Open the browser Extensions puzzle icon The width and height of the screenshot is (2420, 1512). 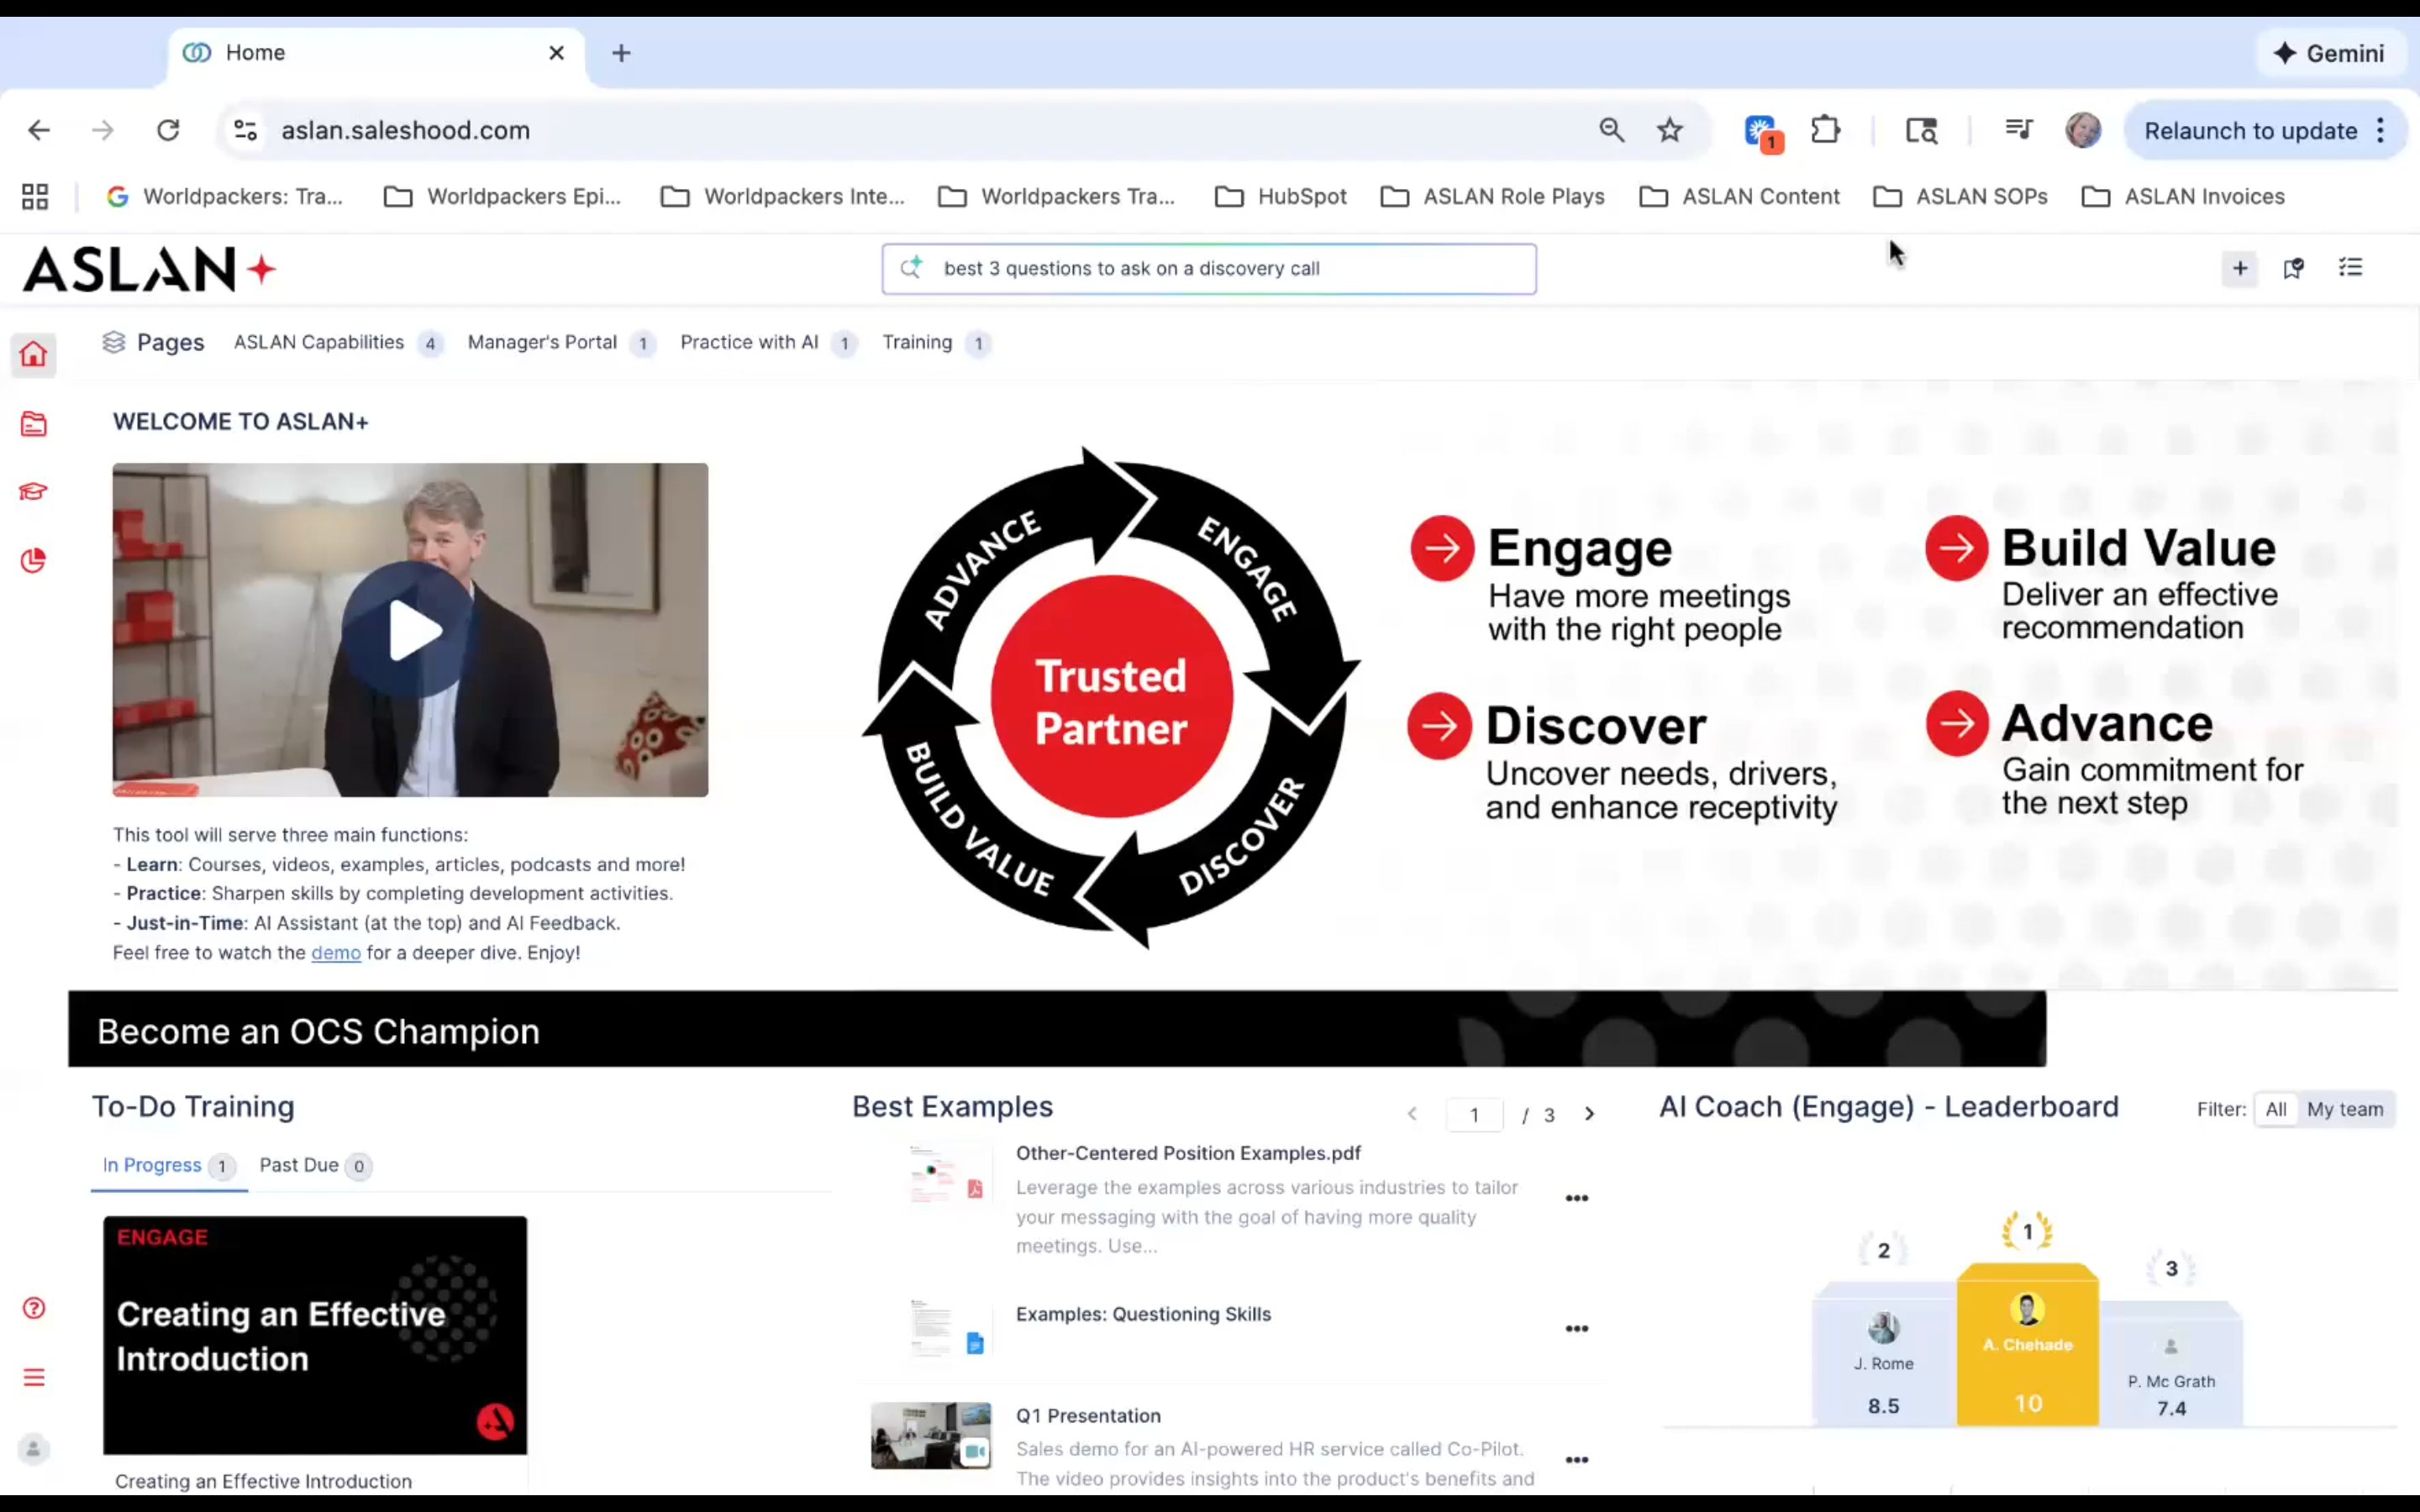tap(1825, 130)
